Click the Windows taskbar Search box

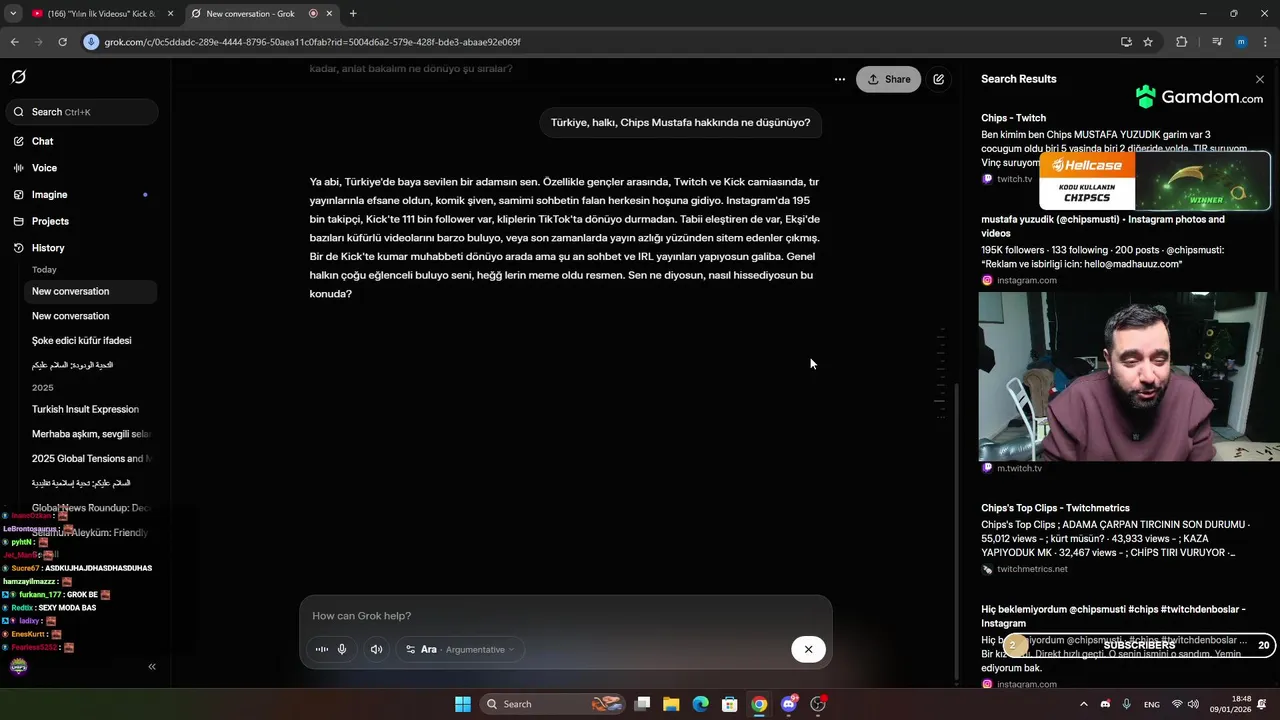pyautogui.click(x=553, y=704)
